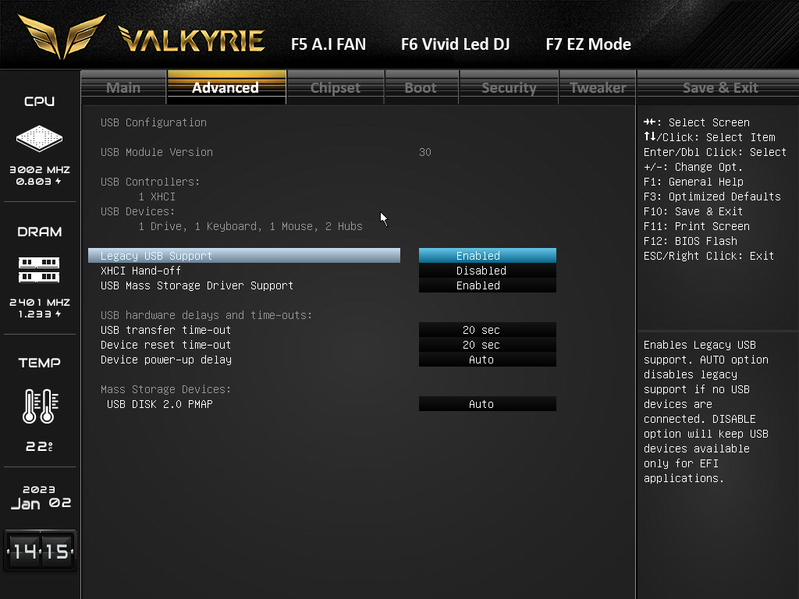Click the Mass Storage Devices heading

click(x=166, y=389)
